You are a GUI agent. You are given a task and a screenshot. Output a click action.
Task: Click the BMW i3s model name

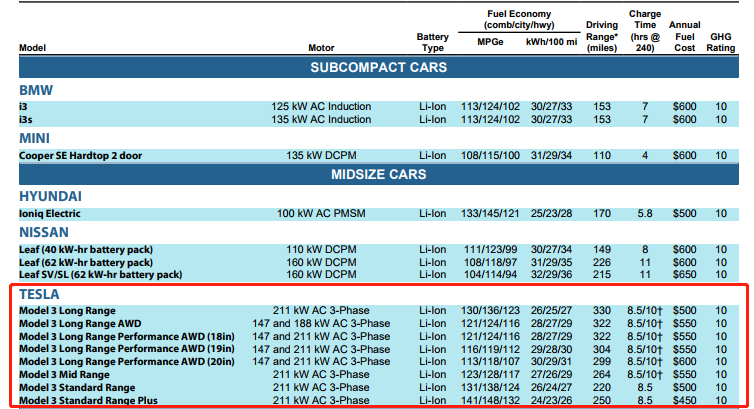[x=25, y=119]
